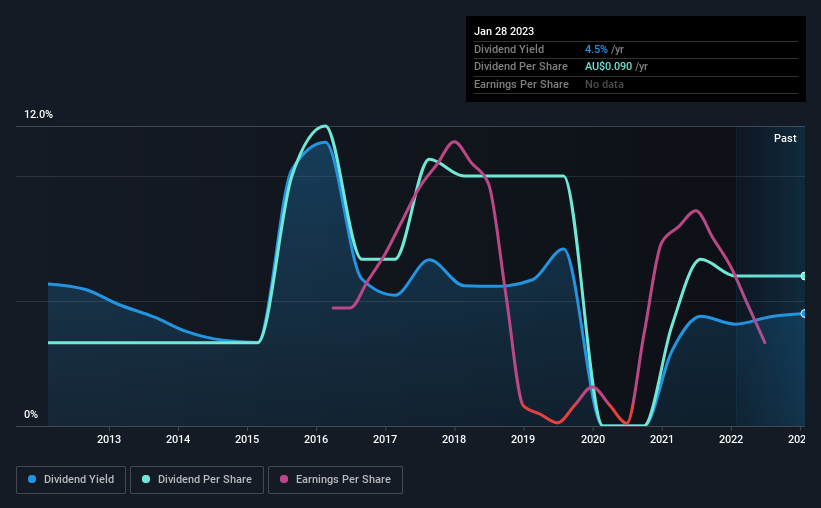Select the 2019 x-axis label

click(x=523, y=439)
